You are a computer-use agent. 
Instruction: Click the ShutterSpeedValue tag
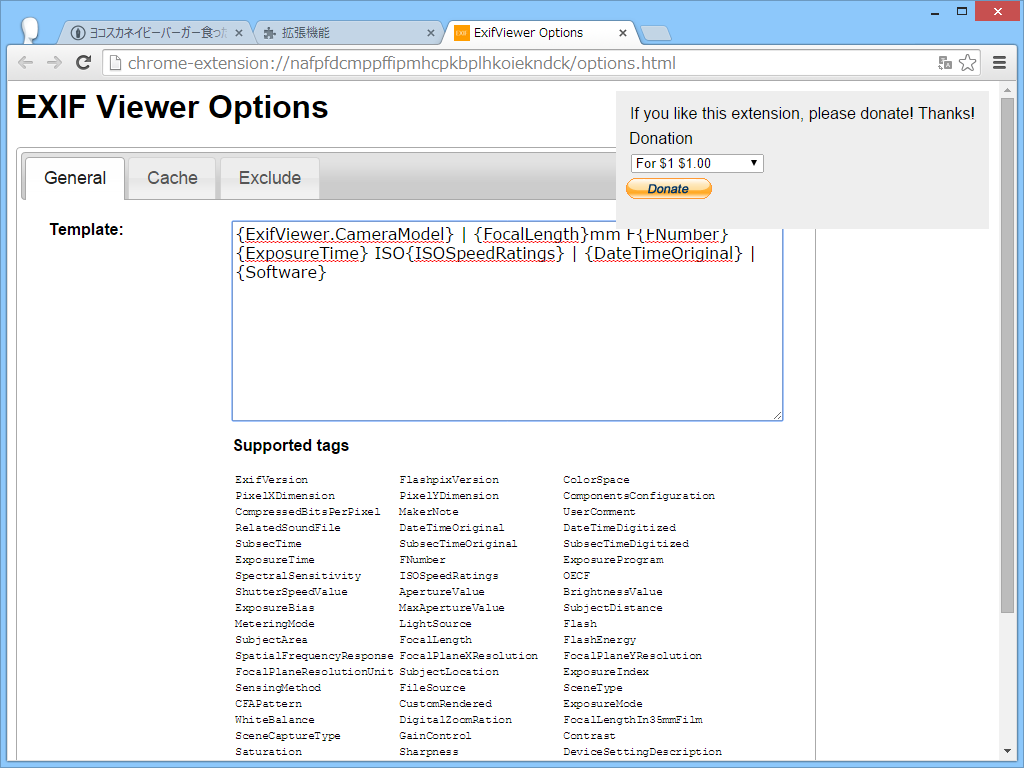291,592
